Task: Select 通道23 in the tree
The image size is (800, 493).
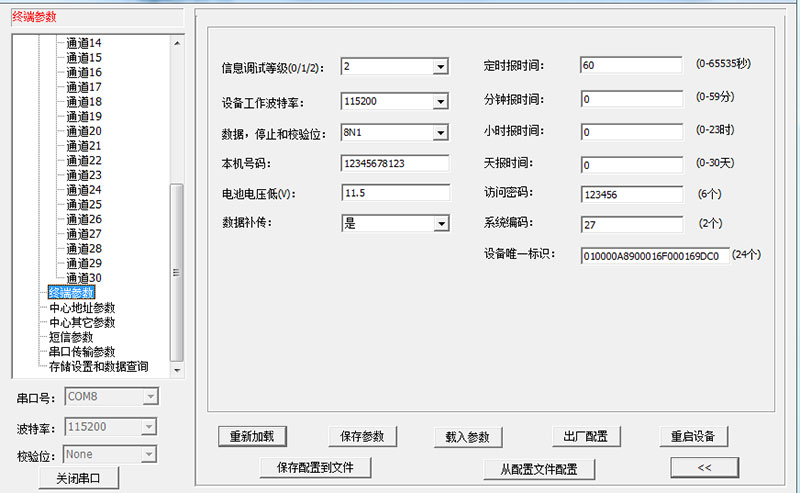Action: click(x=84, y=175)
